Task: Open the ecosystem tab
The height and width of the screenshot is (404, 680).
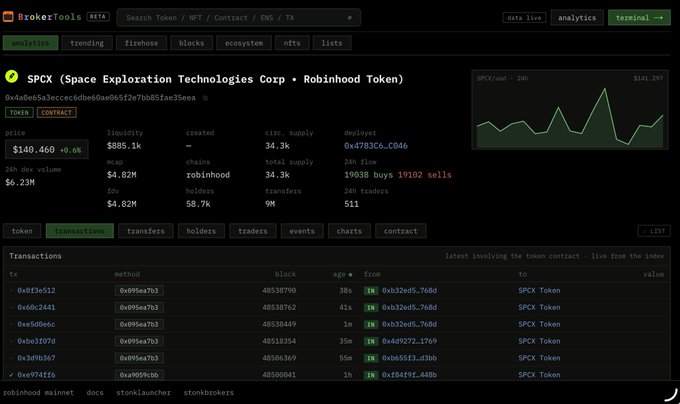Action: 244,43
